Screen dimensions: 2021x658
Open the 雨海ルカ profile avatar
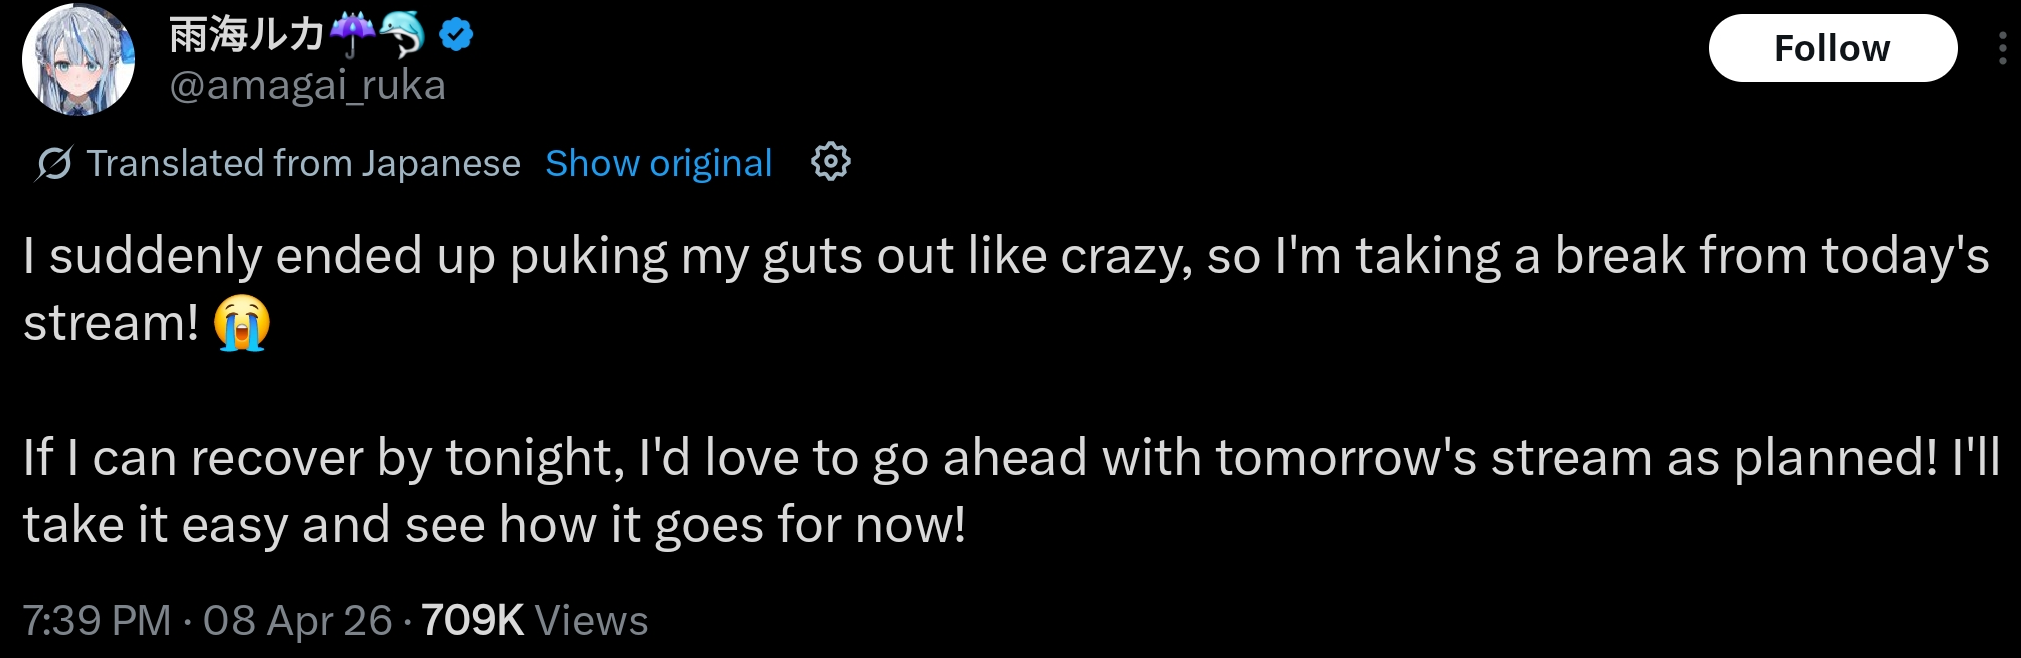click(x=78, y=60)
